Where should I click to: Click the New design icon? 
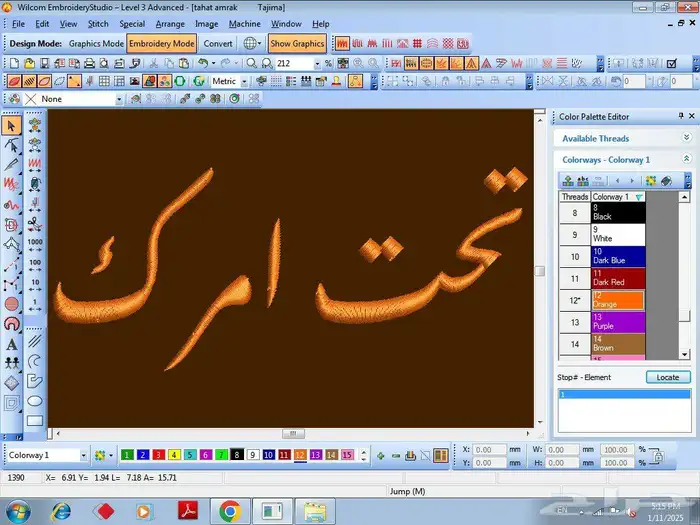coord(14,63)
